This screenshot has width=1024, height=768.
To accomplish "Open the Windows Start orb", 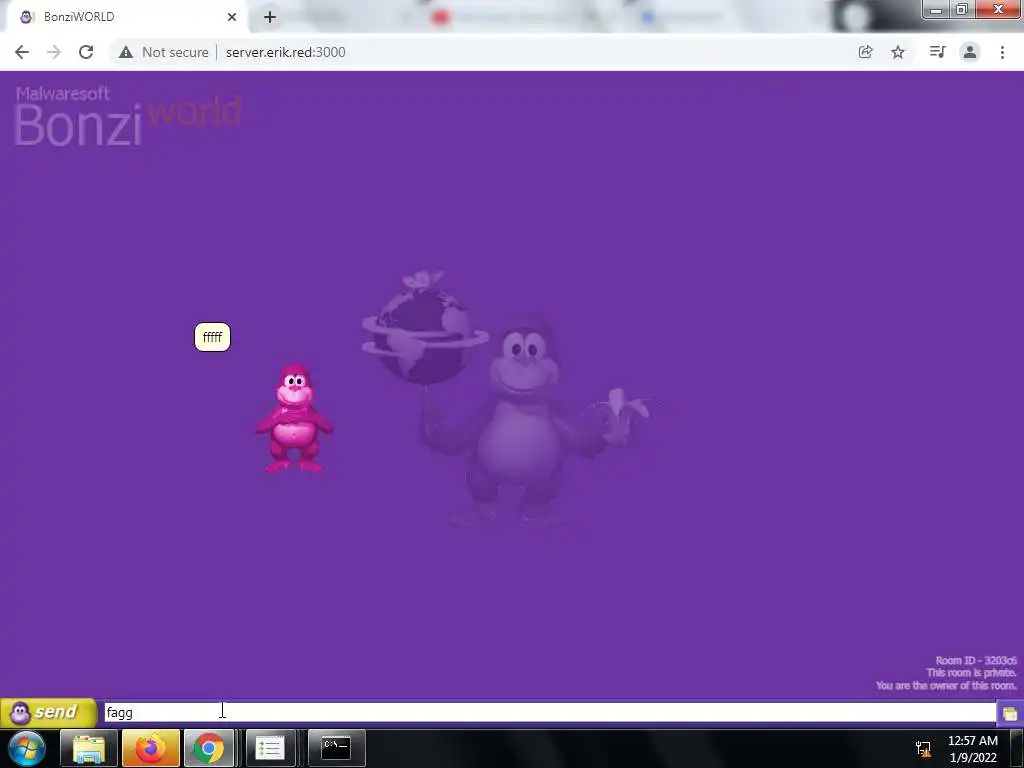I will pos(27,748).
